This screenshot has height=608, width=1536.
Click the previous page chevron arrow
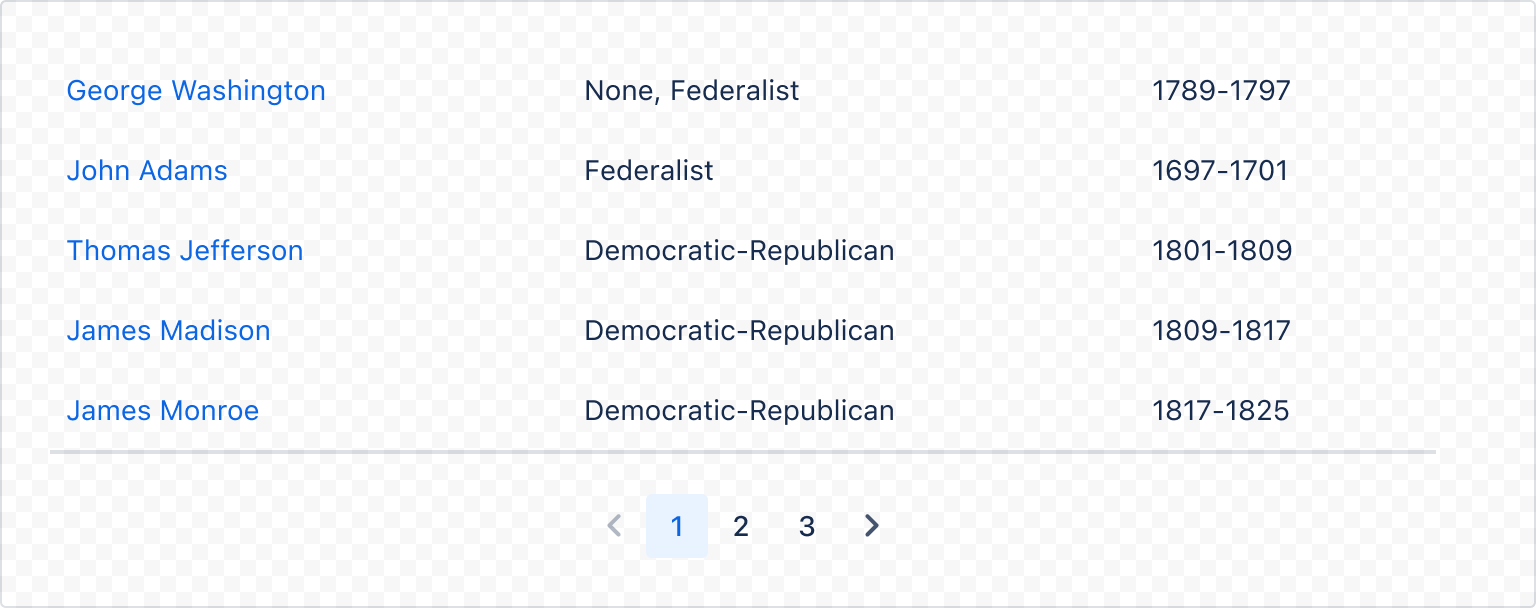click(x=613, y=525)
